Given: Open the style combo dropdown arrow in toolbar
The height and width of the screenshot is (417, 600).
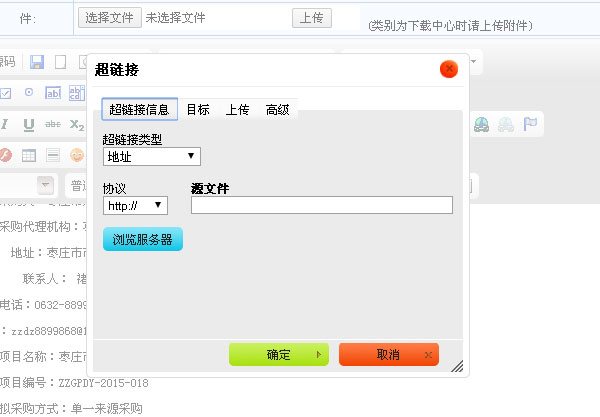Looking at the screenshot, I should (44, 185).
